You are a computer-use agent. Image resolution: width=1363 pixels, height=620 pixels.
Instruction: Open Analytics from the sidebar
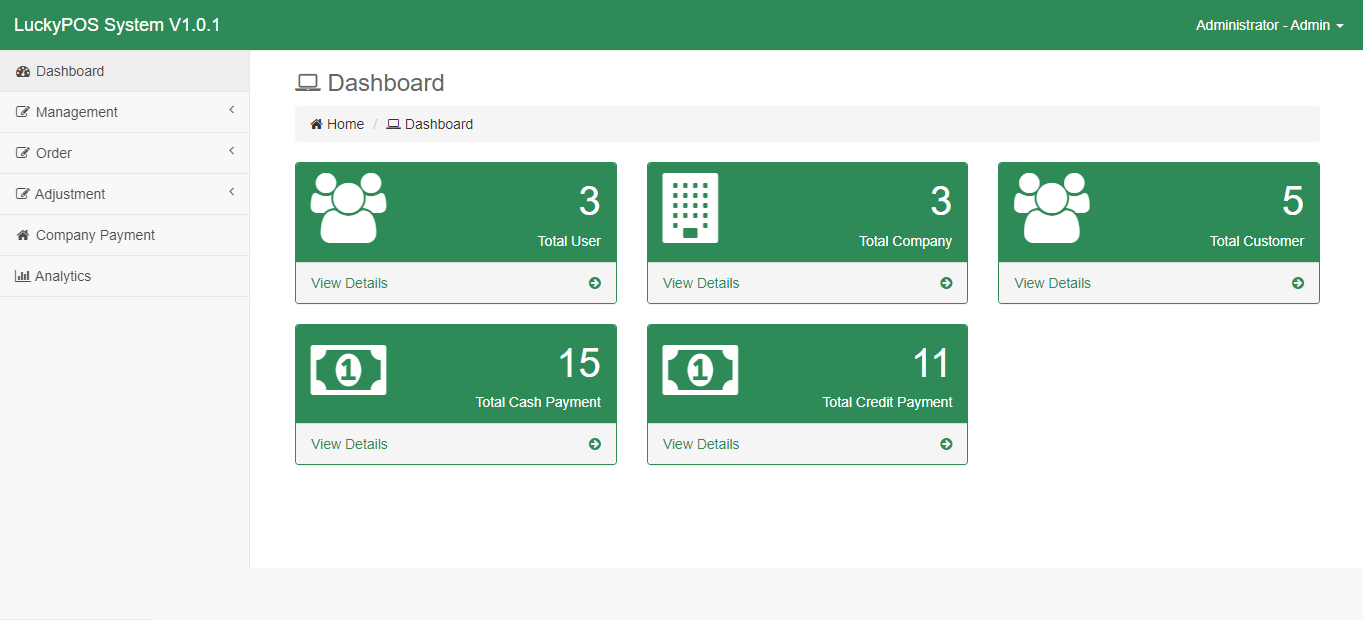pos(124,276)
